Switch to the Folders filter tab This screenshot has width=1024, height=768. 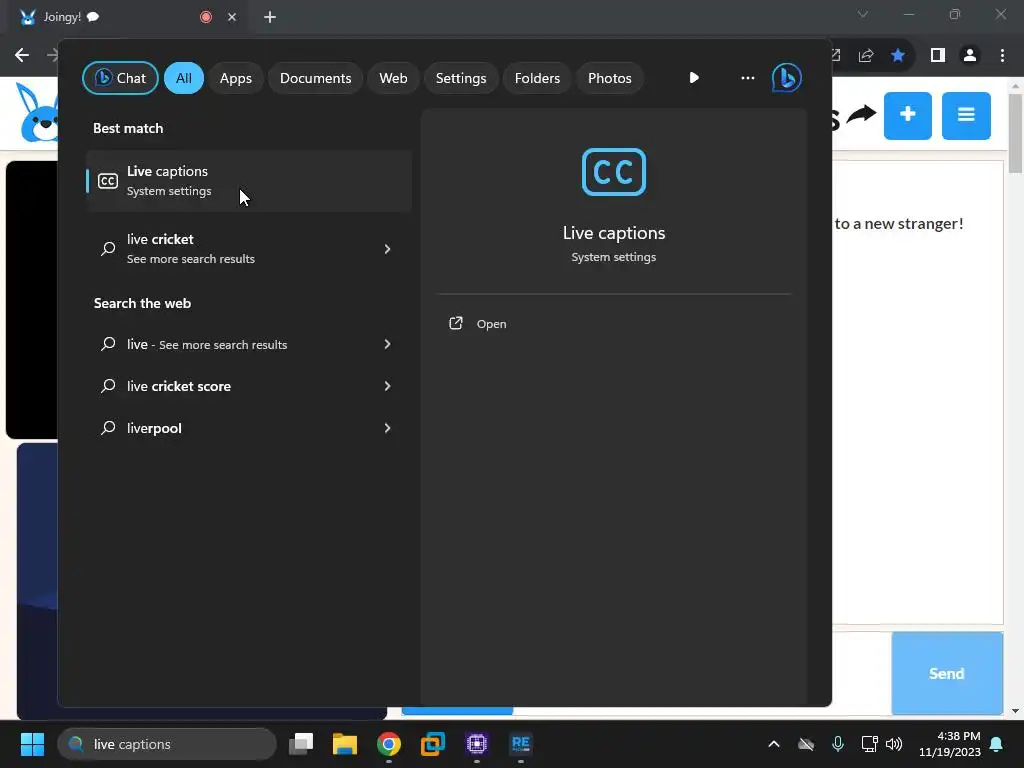(537, 78)
